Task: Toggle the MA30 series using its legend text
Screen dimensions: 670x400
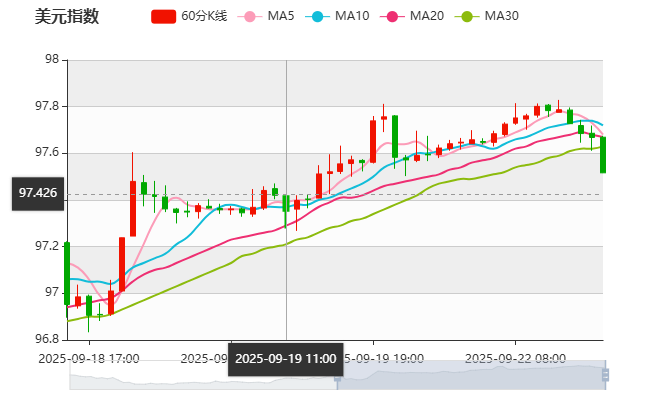Action: [501, 17]
